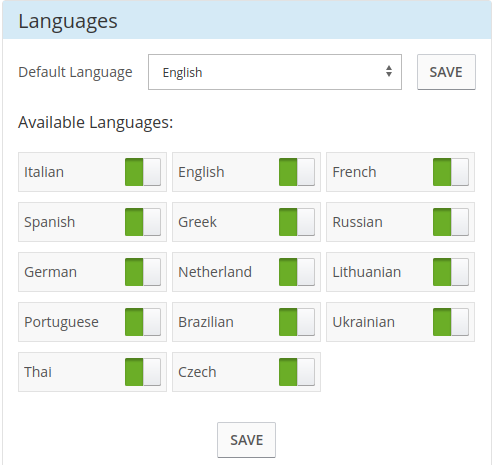The image size is (496, 465).
Task: Turn off the Netherland toggle
Action: (297, 272)
